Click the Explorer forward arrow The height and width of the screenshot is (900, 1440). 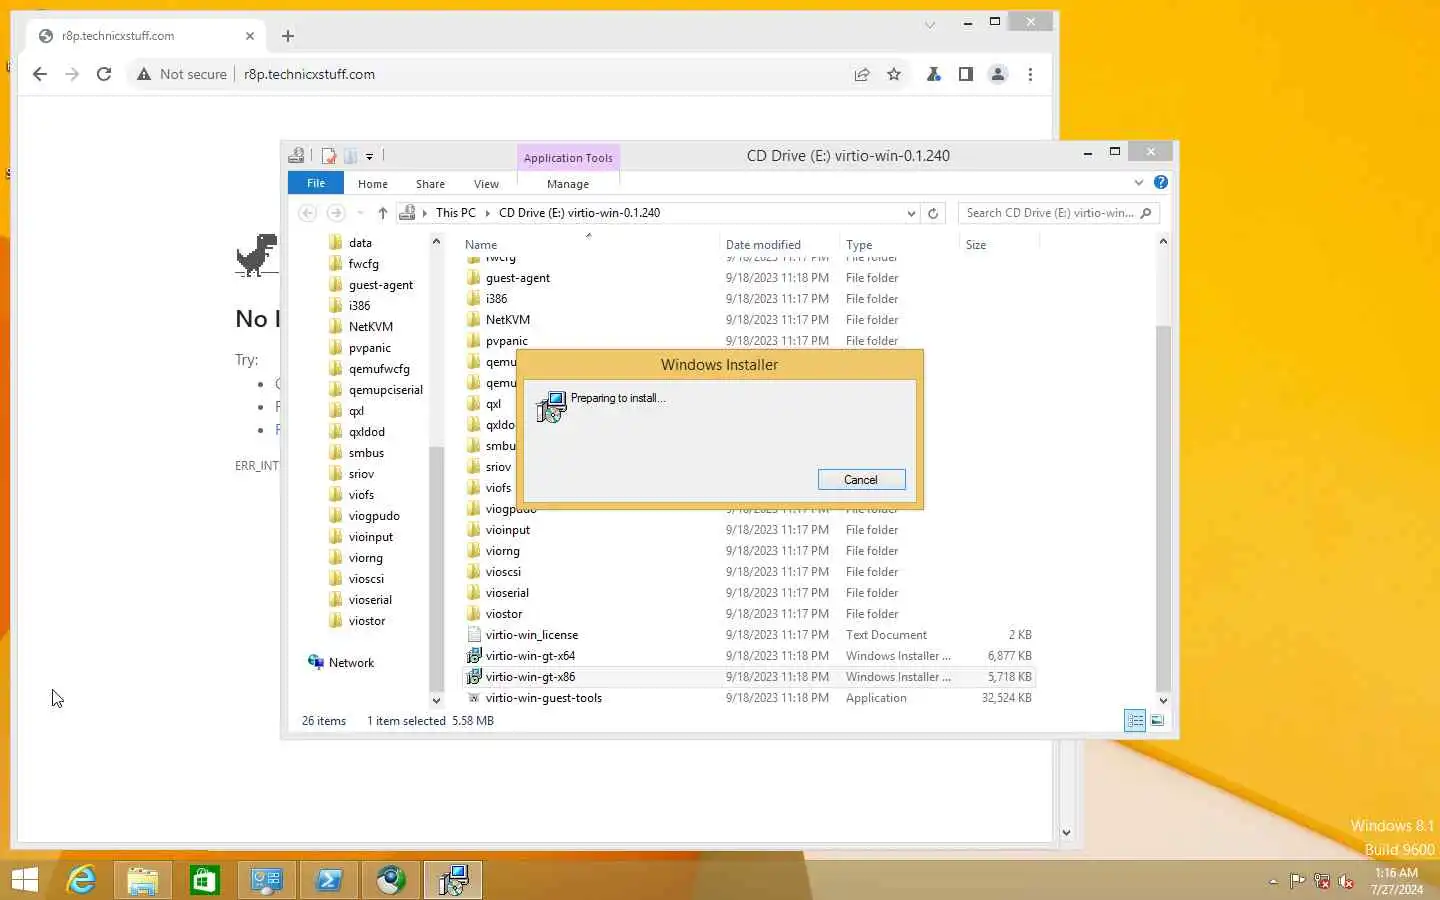[336, 213]
